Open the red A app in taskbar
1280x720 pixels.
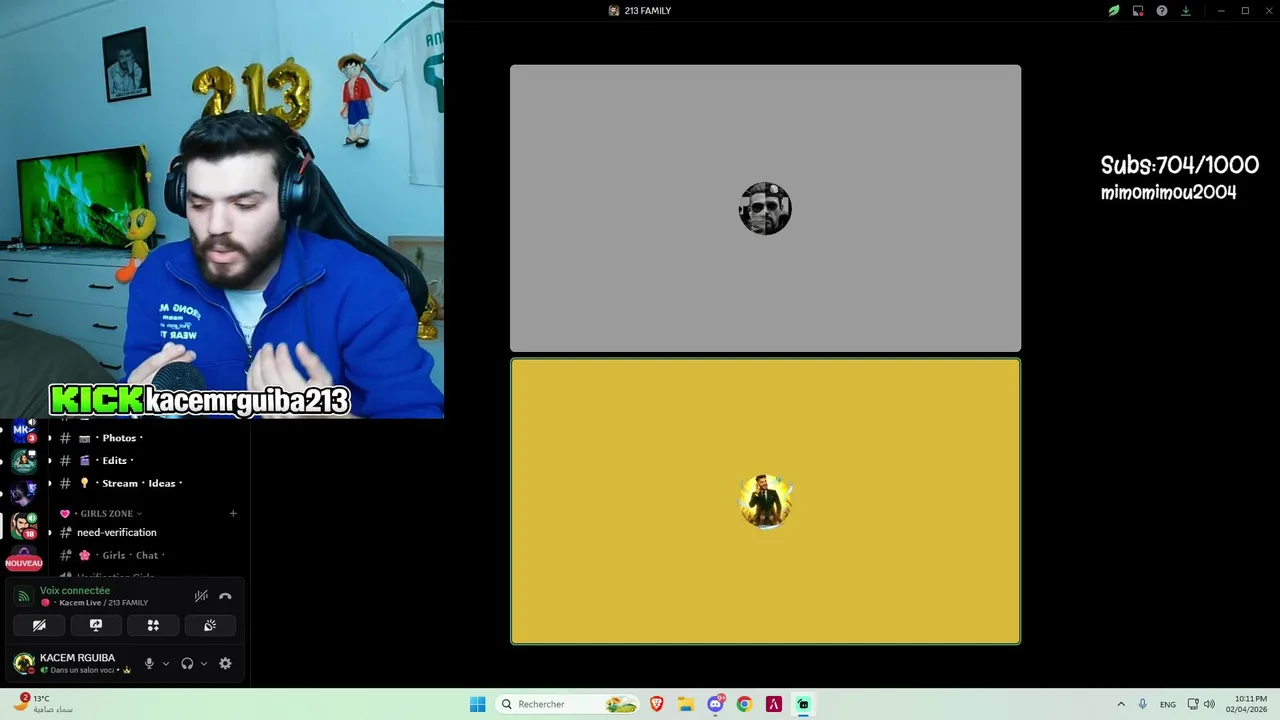click(x=773, y=704)
